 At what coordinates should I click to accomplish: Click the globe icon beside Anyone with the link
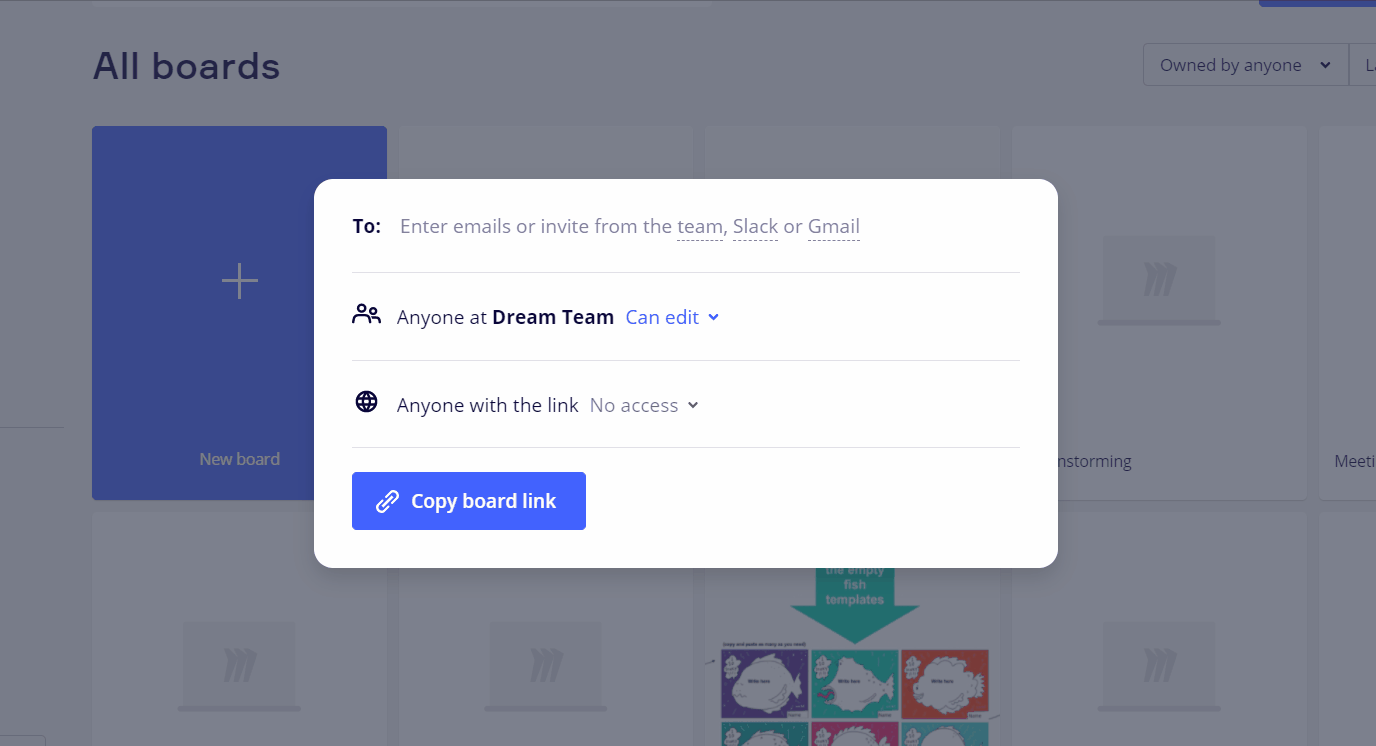[x=367, y=402]
